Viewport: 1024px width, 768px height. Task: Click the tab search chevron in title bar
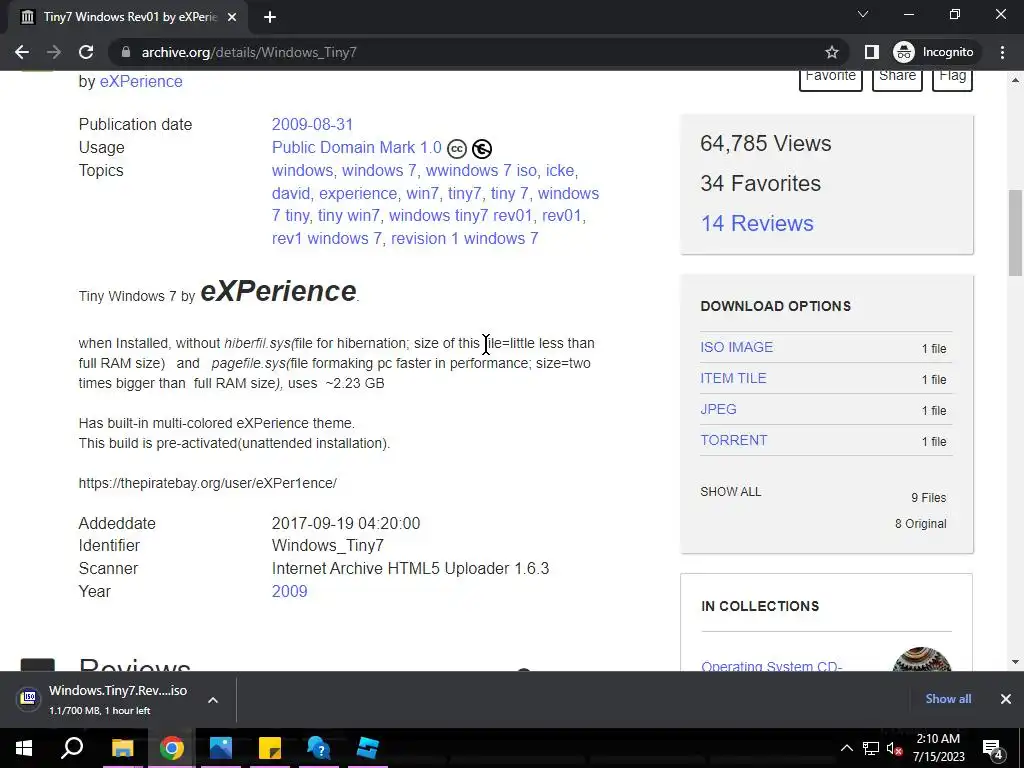(863, 14)
